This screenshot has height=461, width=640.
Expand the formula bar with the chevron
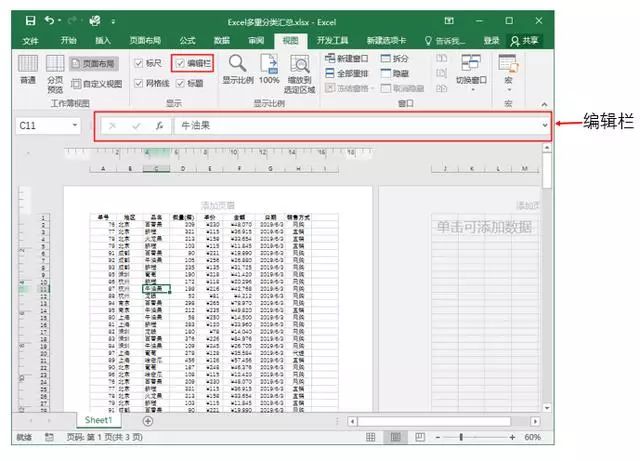coord(545,125)
